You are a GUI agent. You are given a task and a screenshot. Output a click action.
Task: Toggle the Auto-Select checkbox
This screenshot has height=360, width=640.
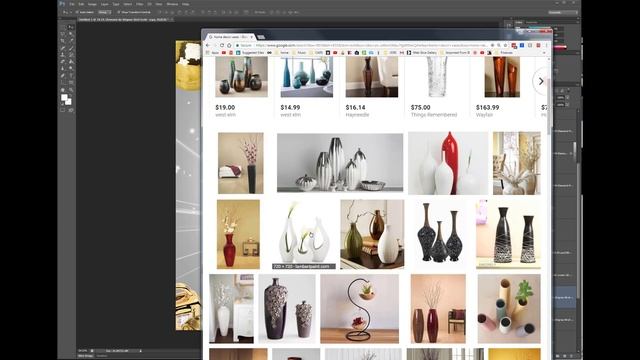tap(77, 12)
